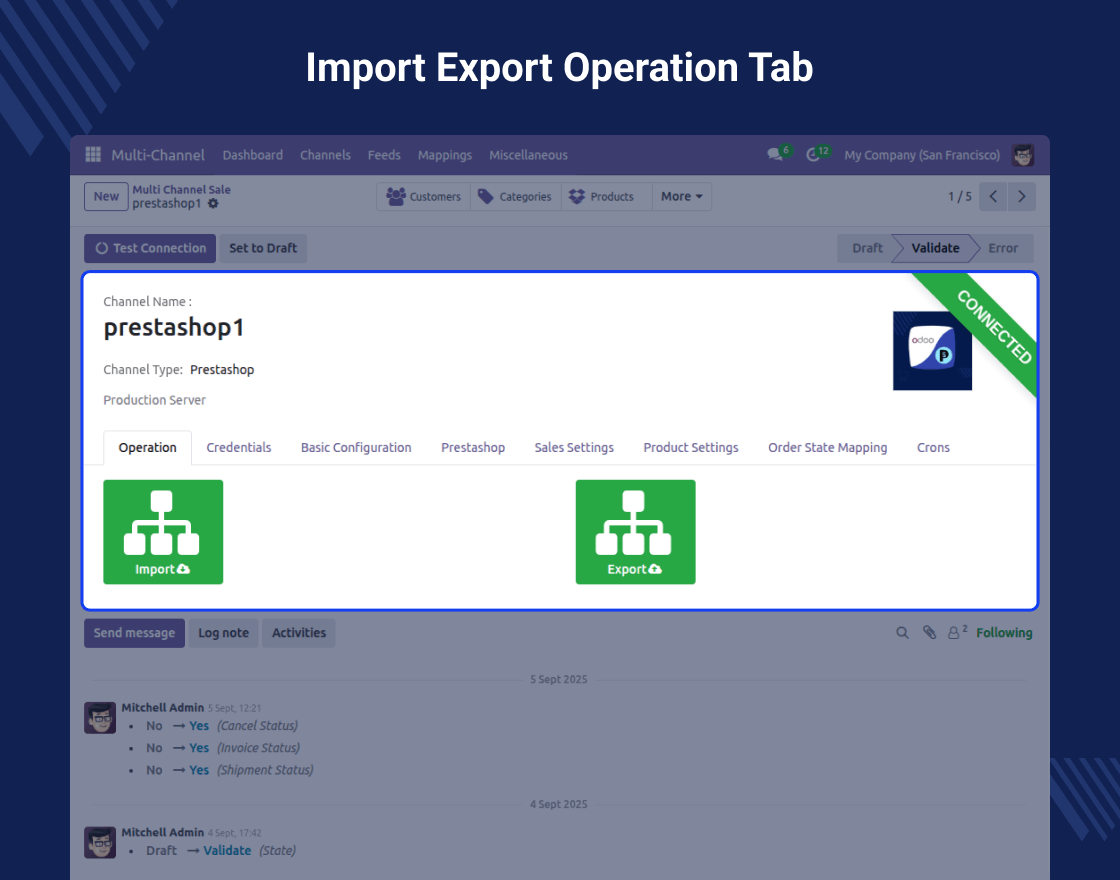This screenshot has height=880, width=1120.
Task: Open the apps grid menu icon
Action: pos(93,155)
